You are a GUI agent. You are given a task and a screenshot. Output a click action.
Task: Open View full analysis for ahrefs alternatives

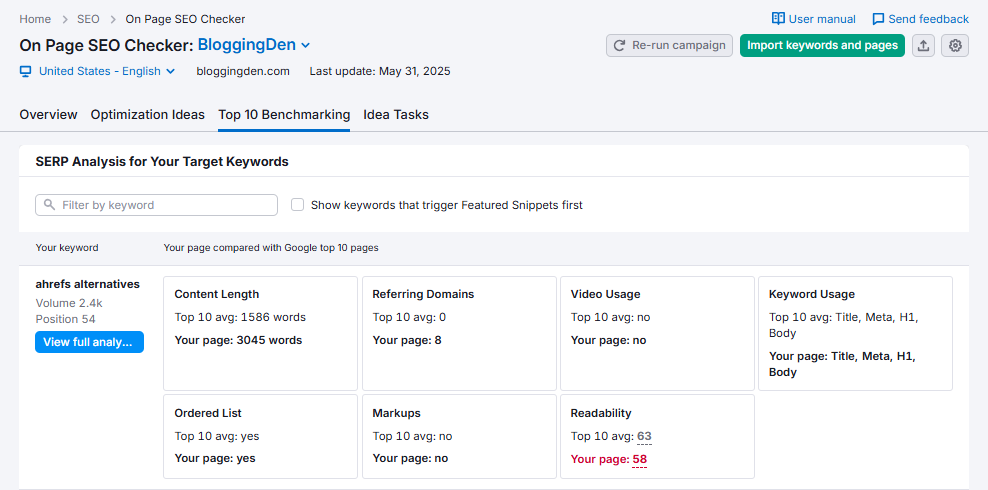pyautogui.click(x=89, y=342)
